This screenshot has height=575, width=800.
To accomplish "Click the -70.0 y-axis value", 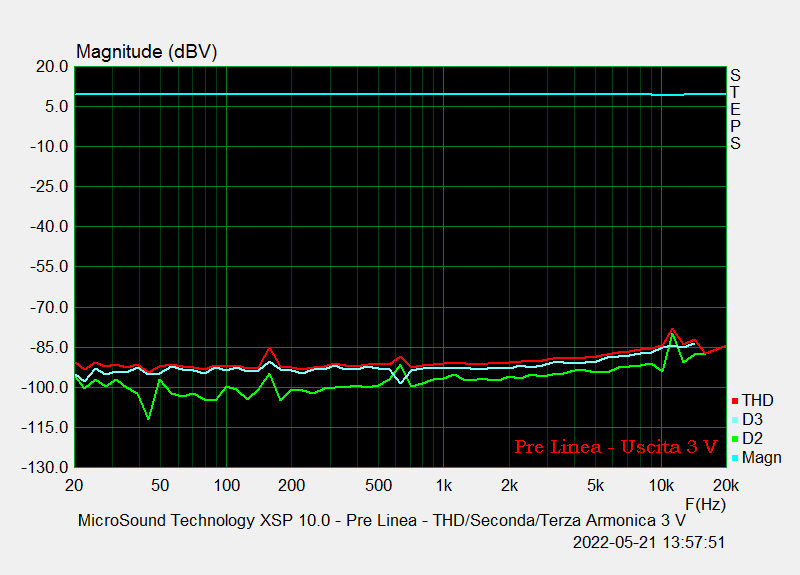I will [x=49, y=308].
